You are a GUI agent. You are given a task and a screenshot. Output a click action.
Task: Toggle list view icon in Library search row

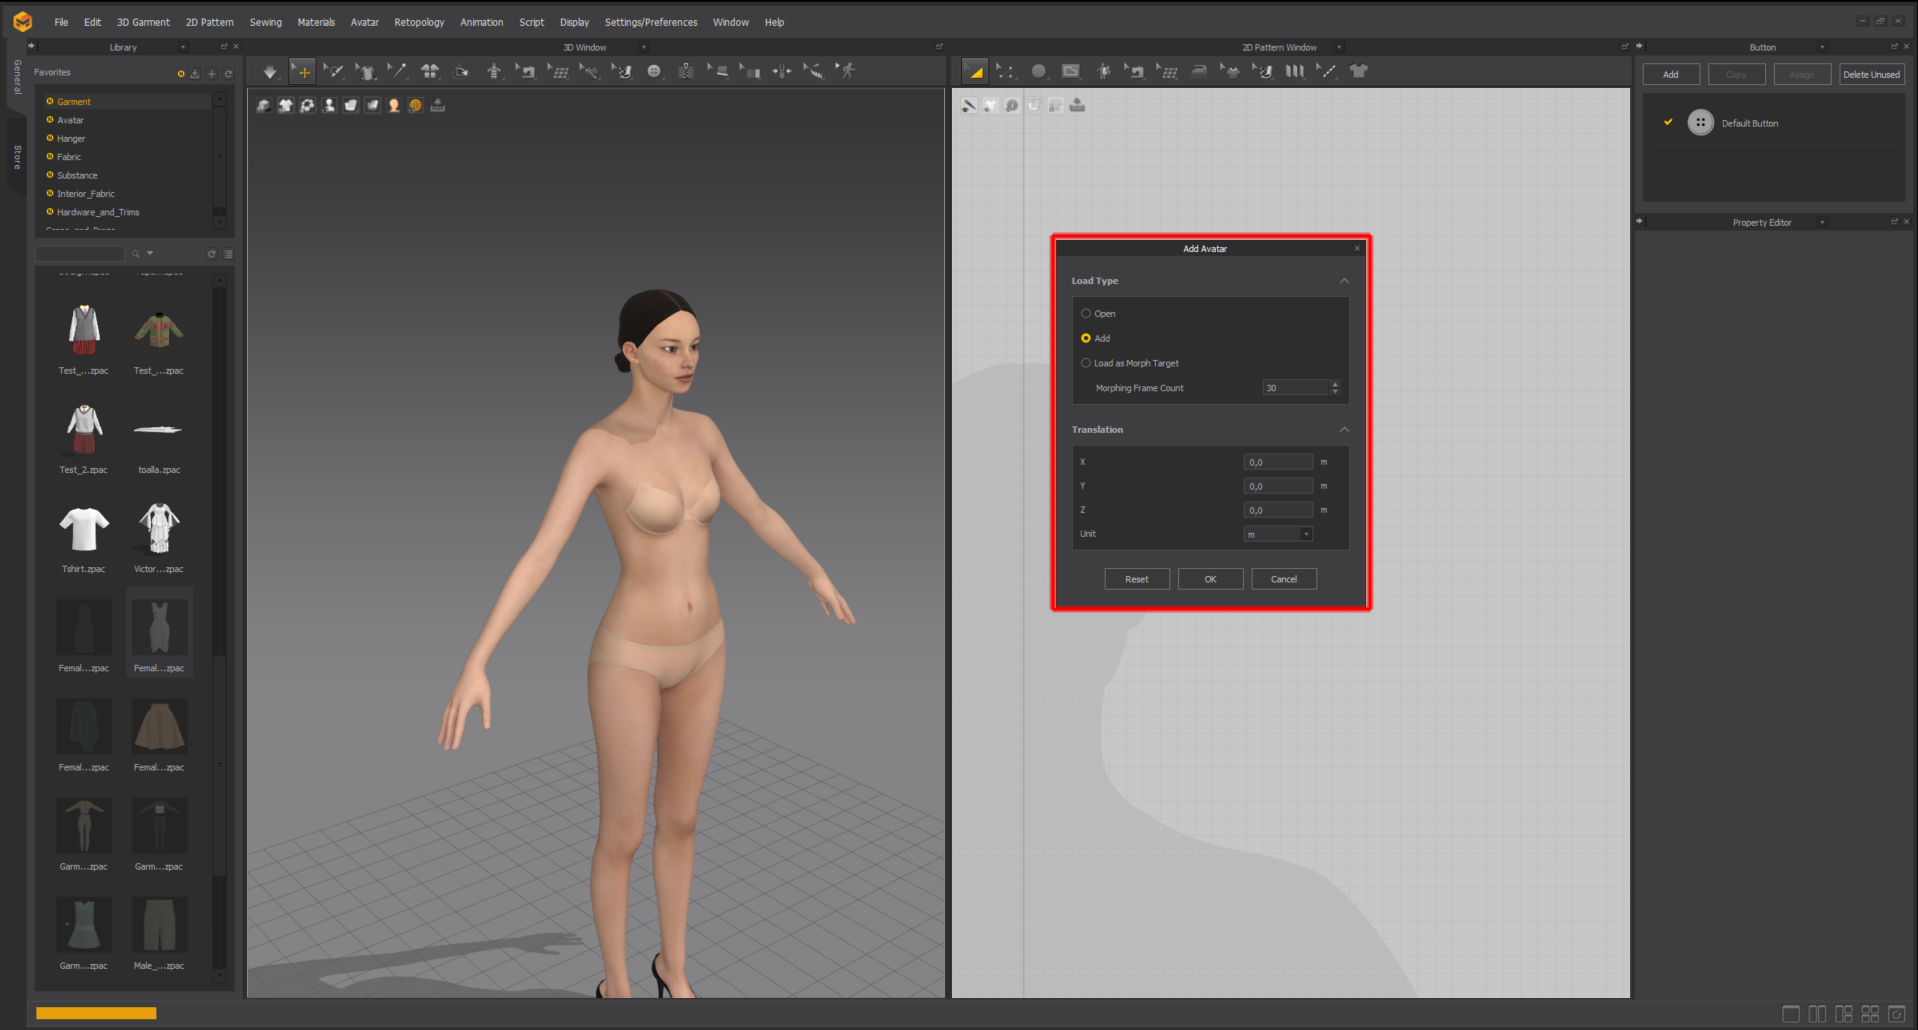tap(228, 254)
